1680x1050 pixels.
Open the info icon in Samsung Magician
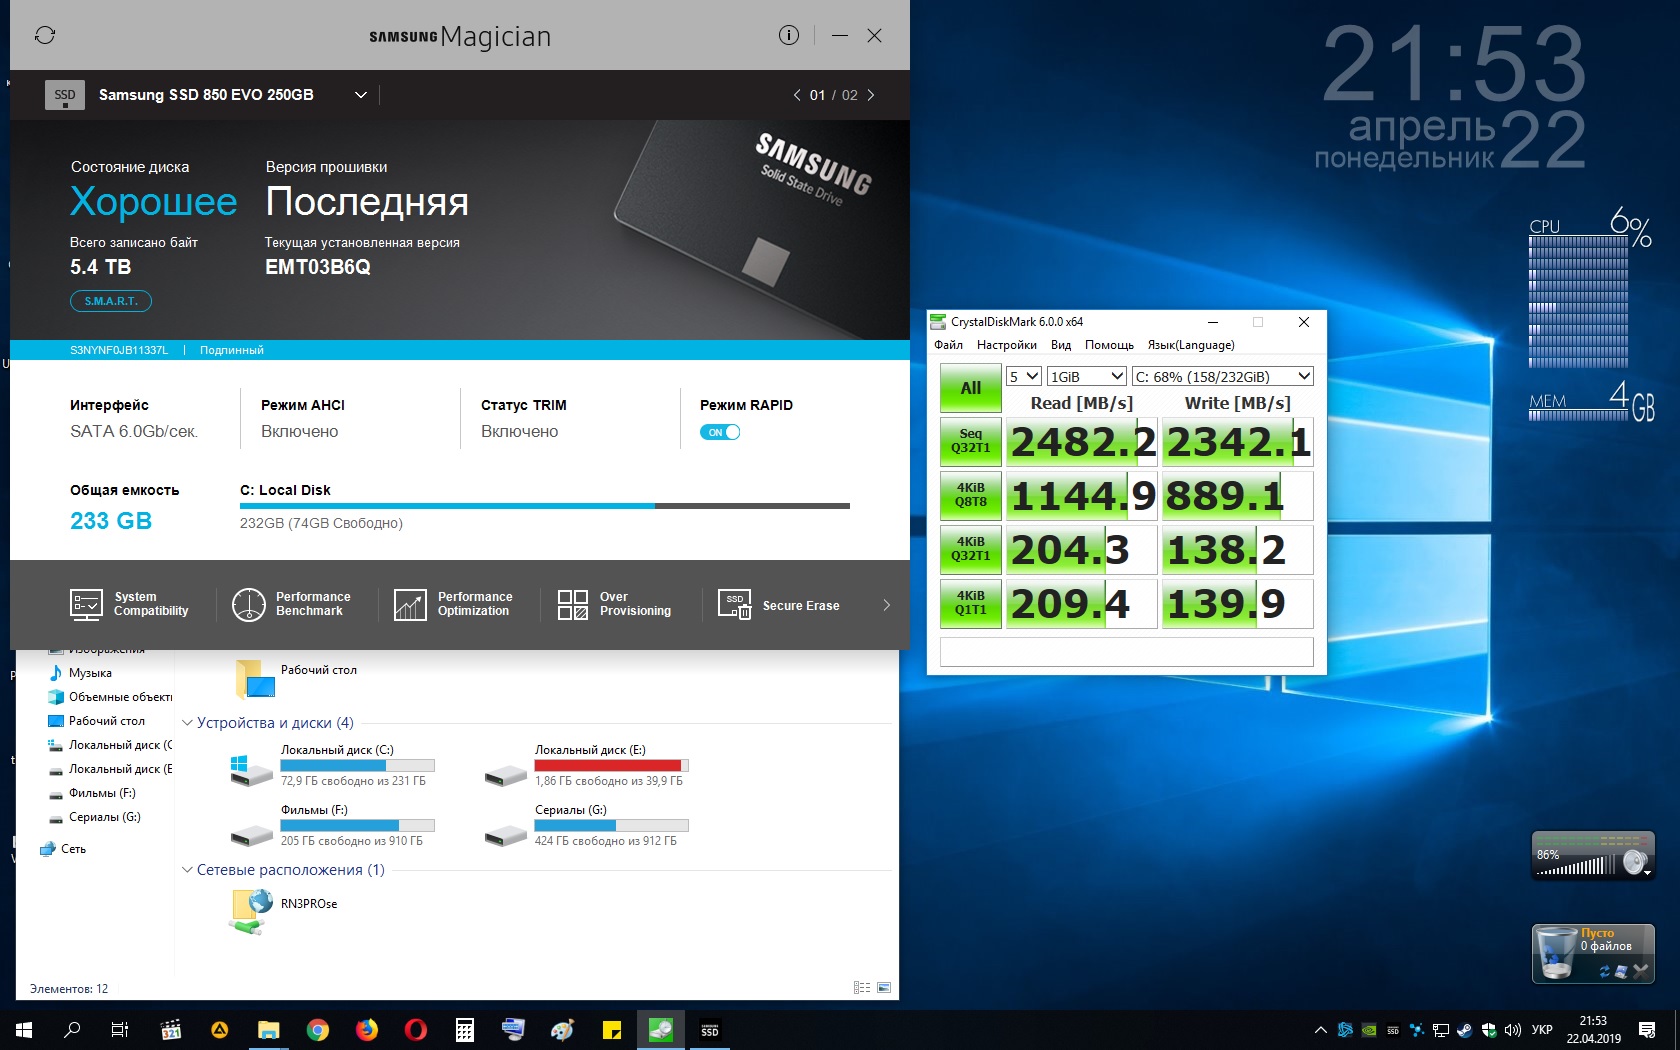point(789,36)
